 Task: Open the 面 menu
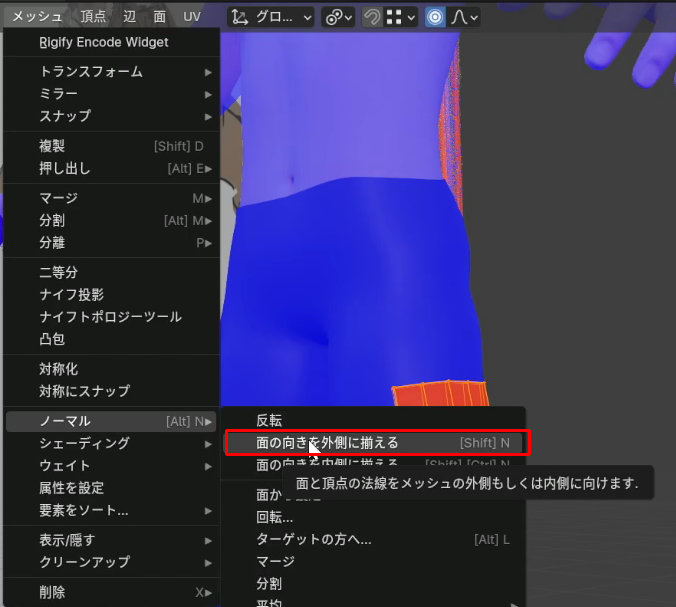[x=160, y=17]
